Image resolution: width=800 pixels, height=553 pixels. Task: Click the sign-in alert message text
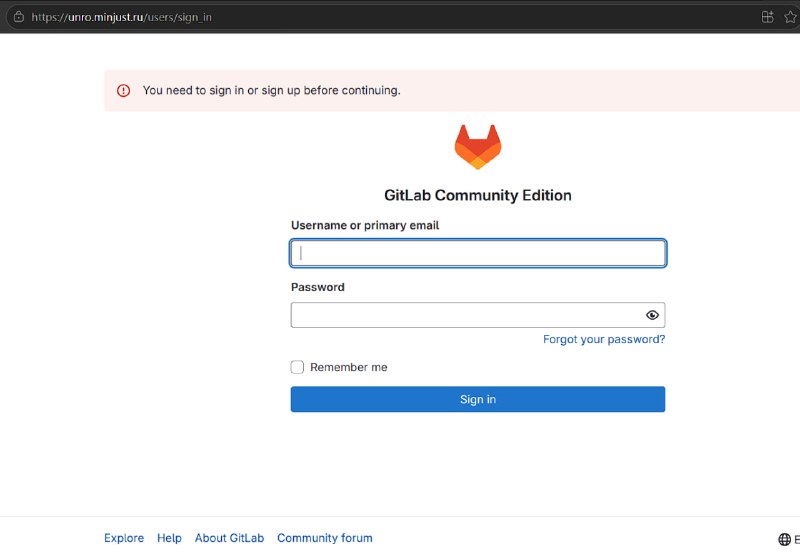271,90
